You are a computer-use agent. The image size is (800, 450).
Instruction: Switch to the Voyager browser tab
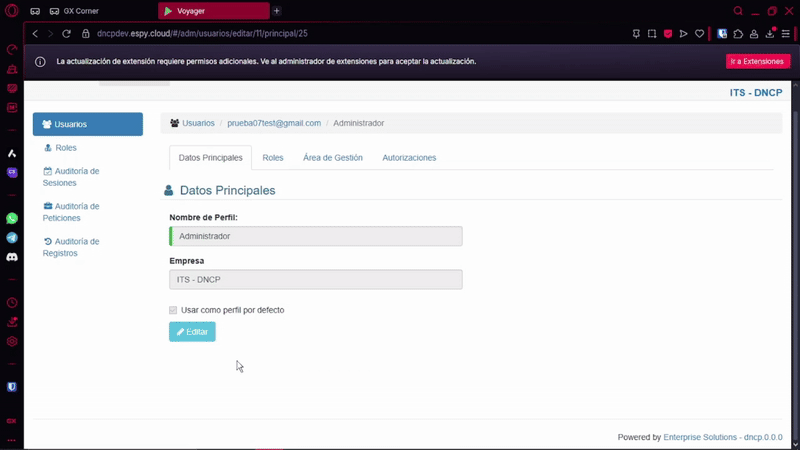[x=214, y=11]
